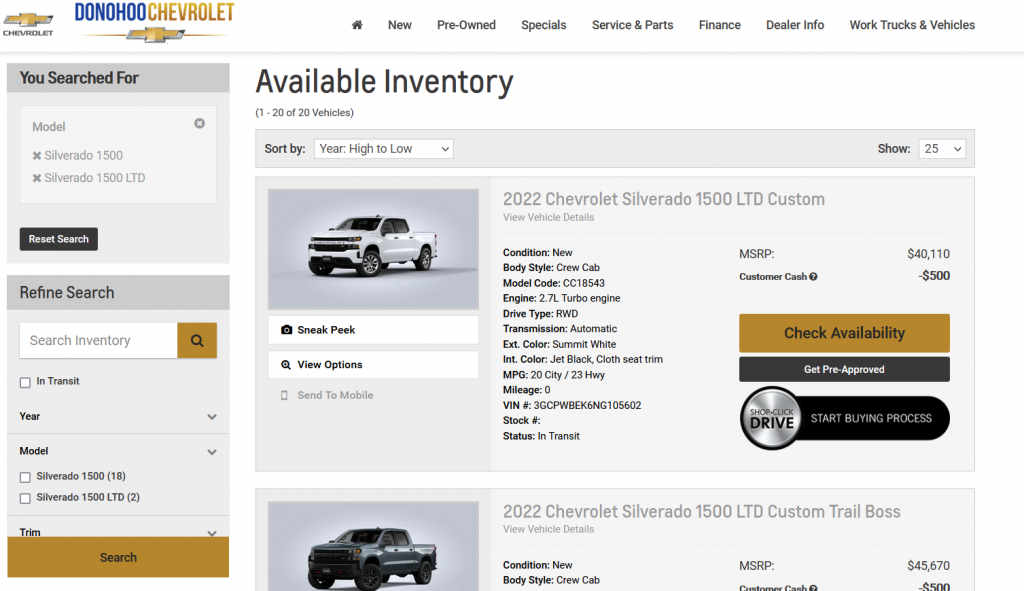
Task: Open 2022 Silverado LTD Custom Trail Boss title
Action: click(701, 511)
